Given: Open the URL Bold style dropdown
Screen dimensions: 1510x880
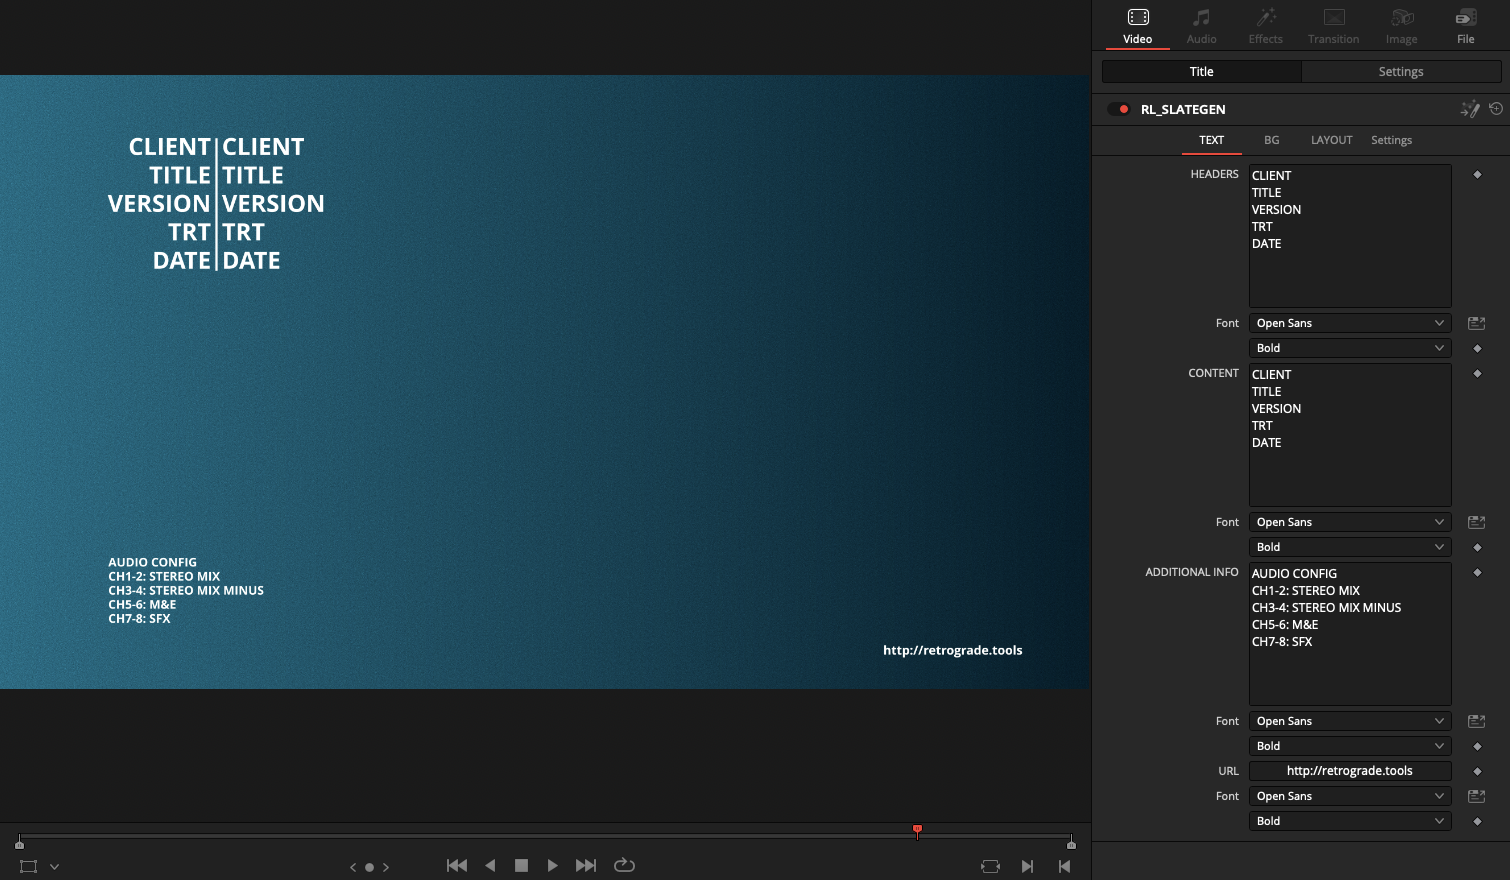Looking at the screenshot, I should click(1350, 821).
